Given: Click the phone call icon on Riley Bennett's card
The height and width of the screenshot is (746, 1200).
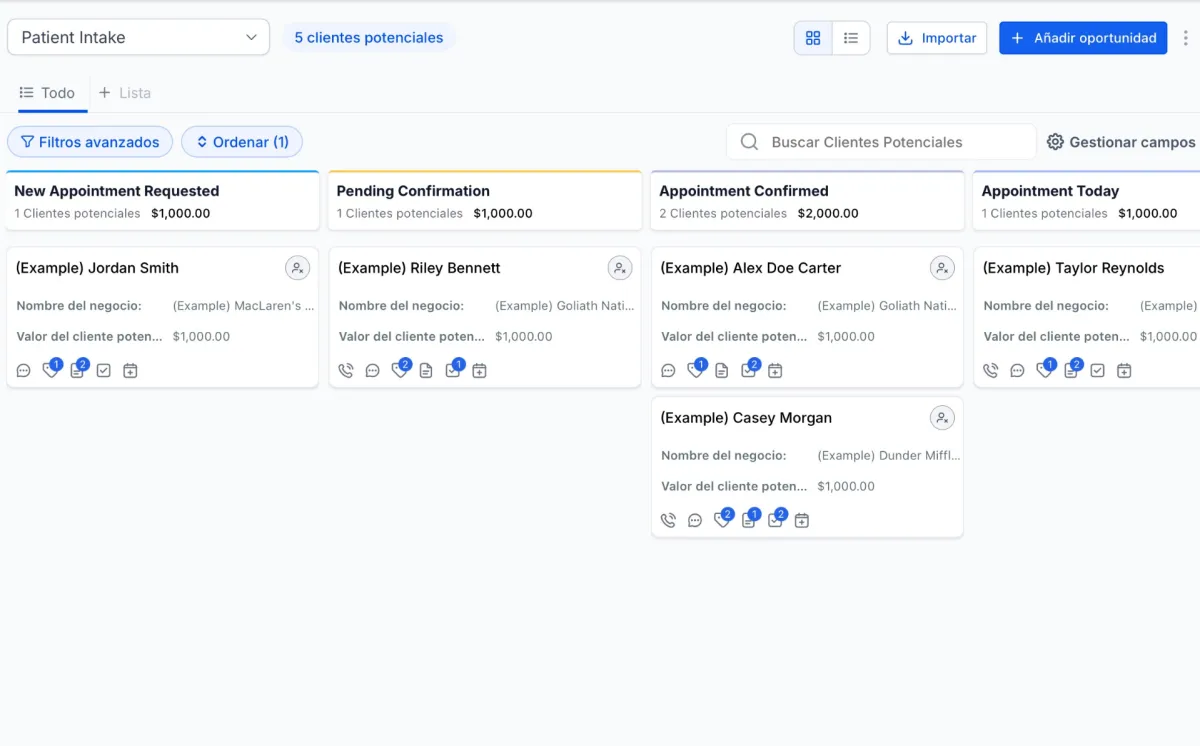Looking at the screenshot, I should click(346, 371).
